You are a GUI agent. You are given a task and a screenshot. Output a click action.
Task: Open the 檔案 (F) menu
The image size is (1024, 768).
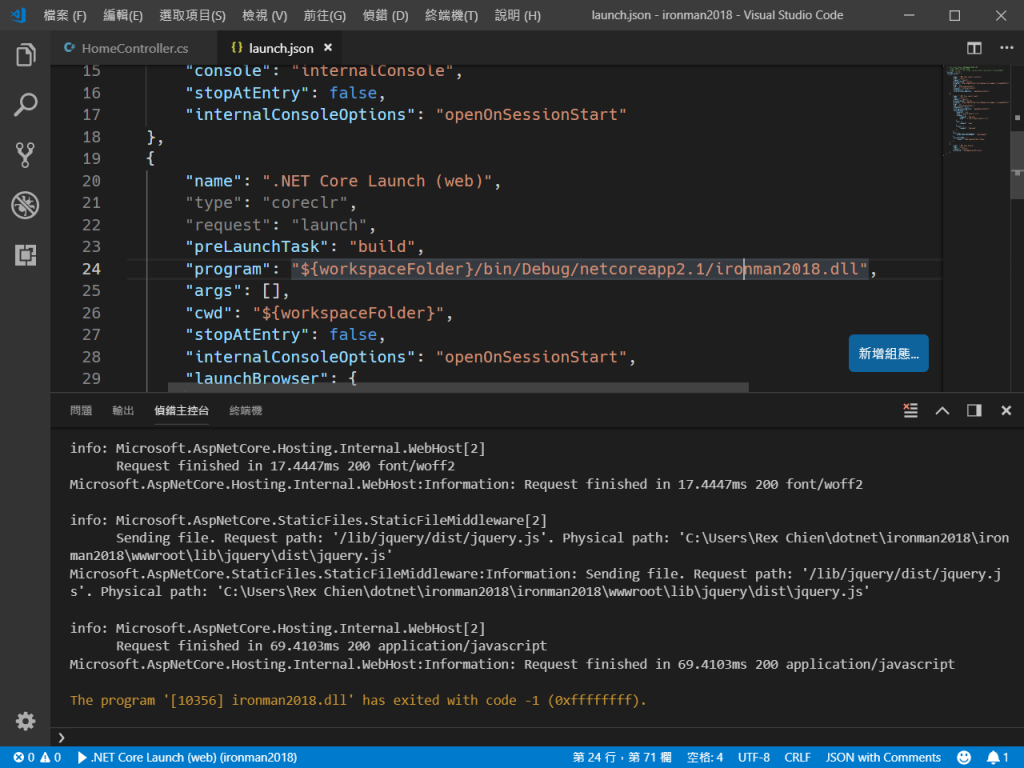coord(65,15)
